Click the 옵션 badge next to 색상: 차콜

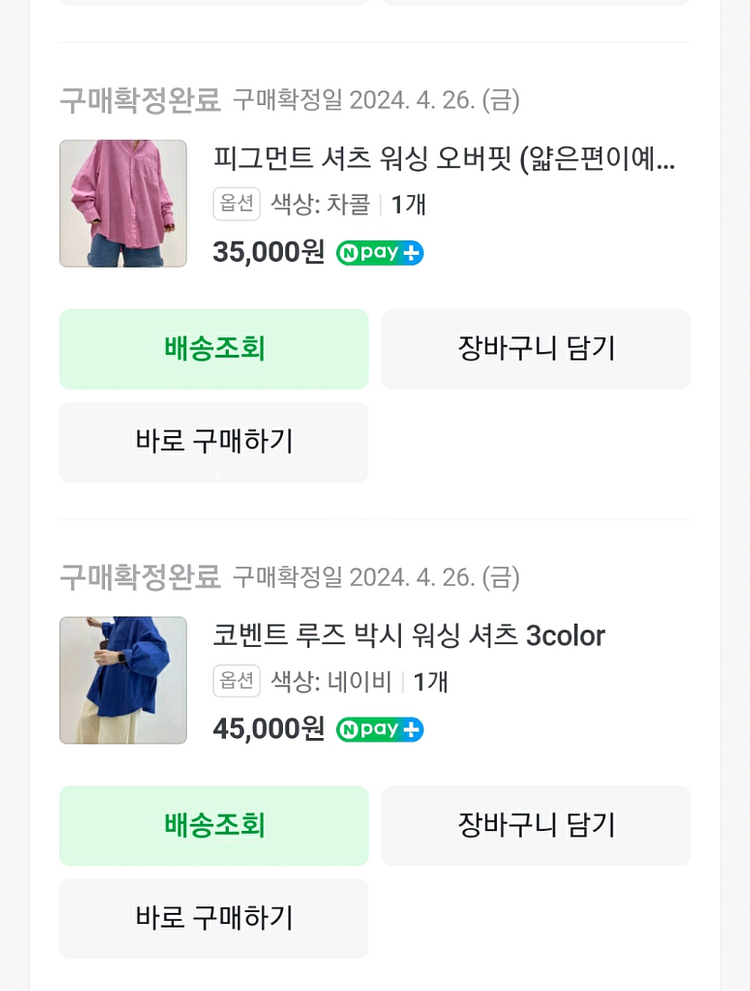tap(236, 204)
